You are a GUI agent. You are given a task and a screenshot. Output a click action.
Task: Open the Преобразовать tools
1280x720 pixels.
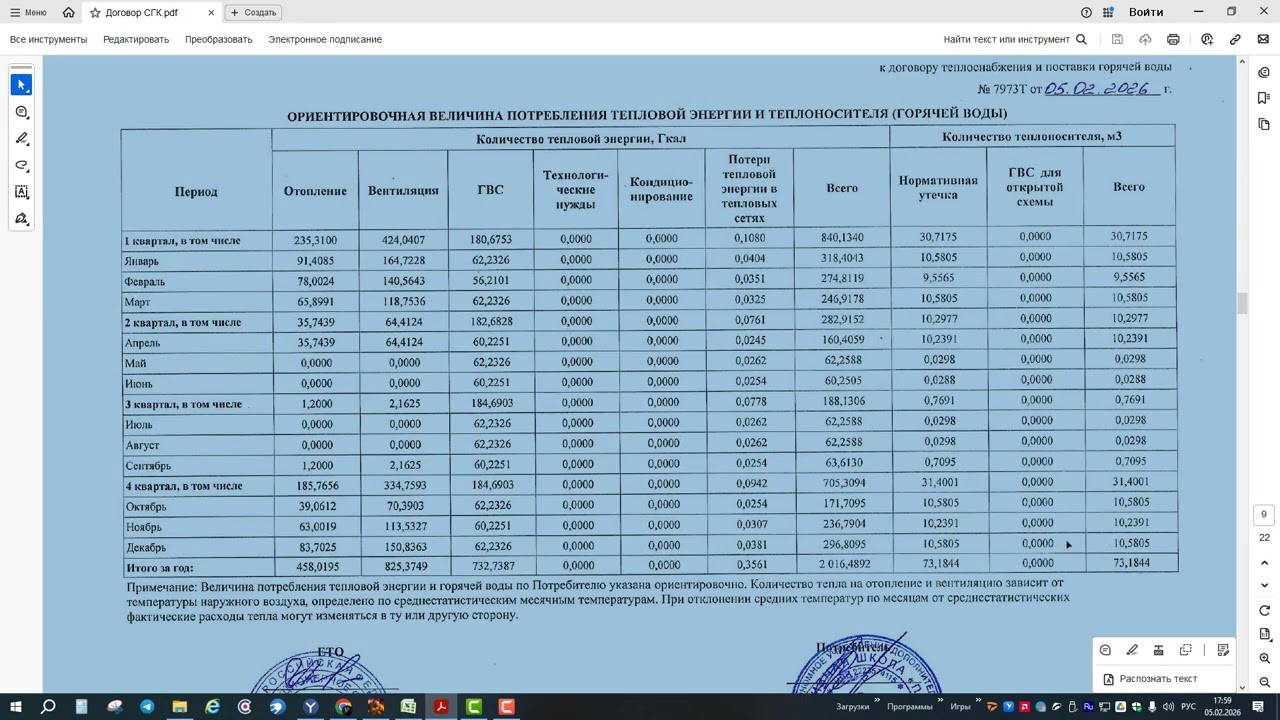[x=218, y=39]
